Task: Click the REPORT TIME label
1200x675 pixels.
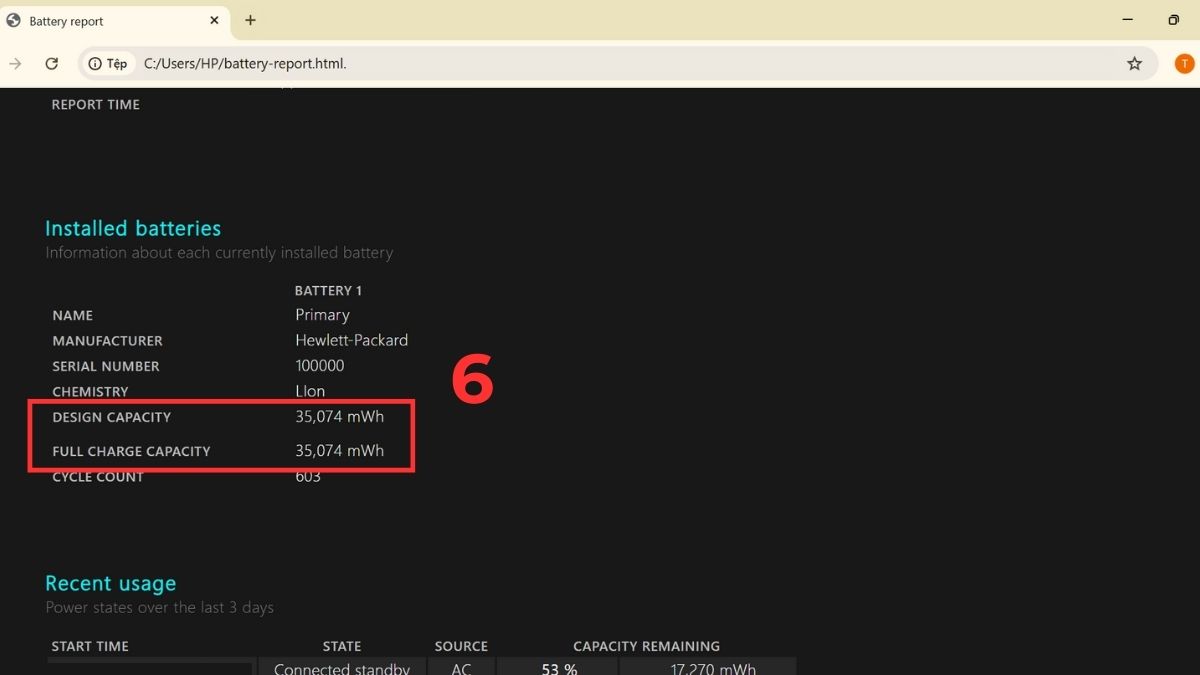Action: tap(96, 104)
